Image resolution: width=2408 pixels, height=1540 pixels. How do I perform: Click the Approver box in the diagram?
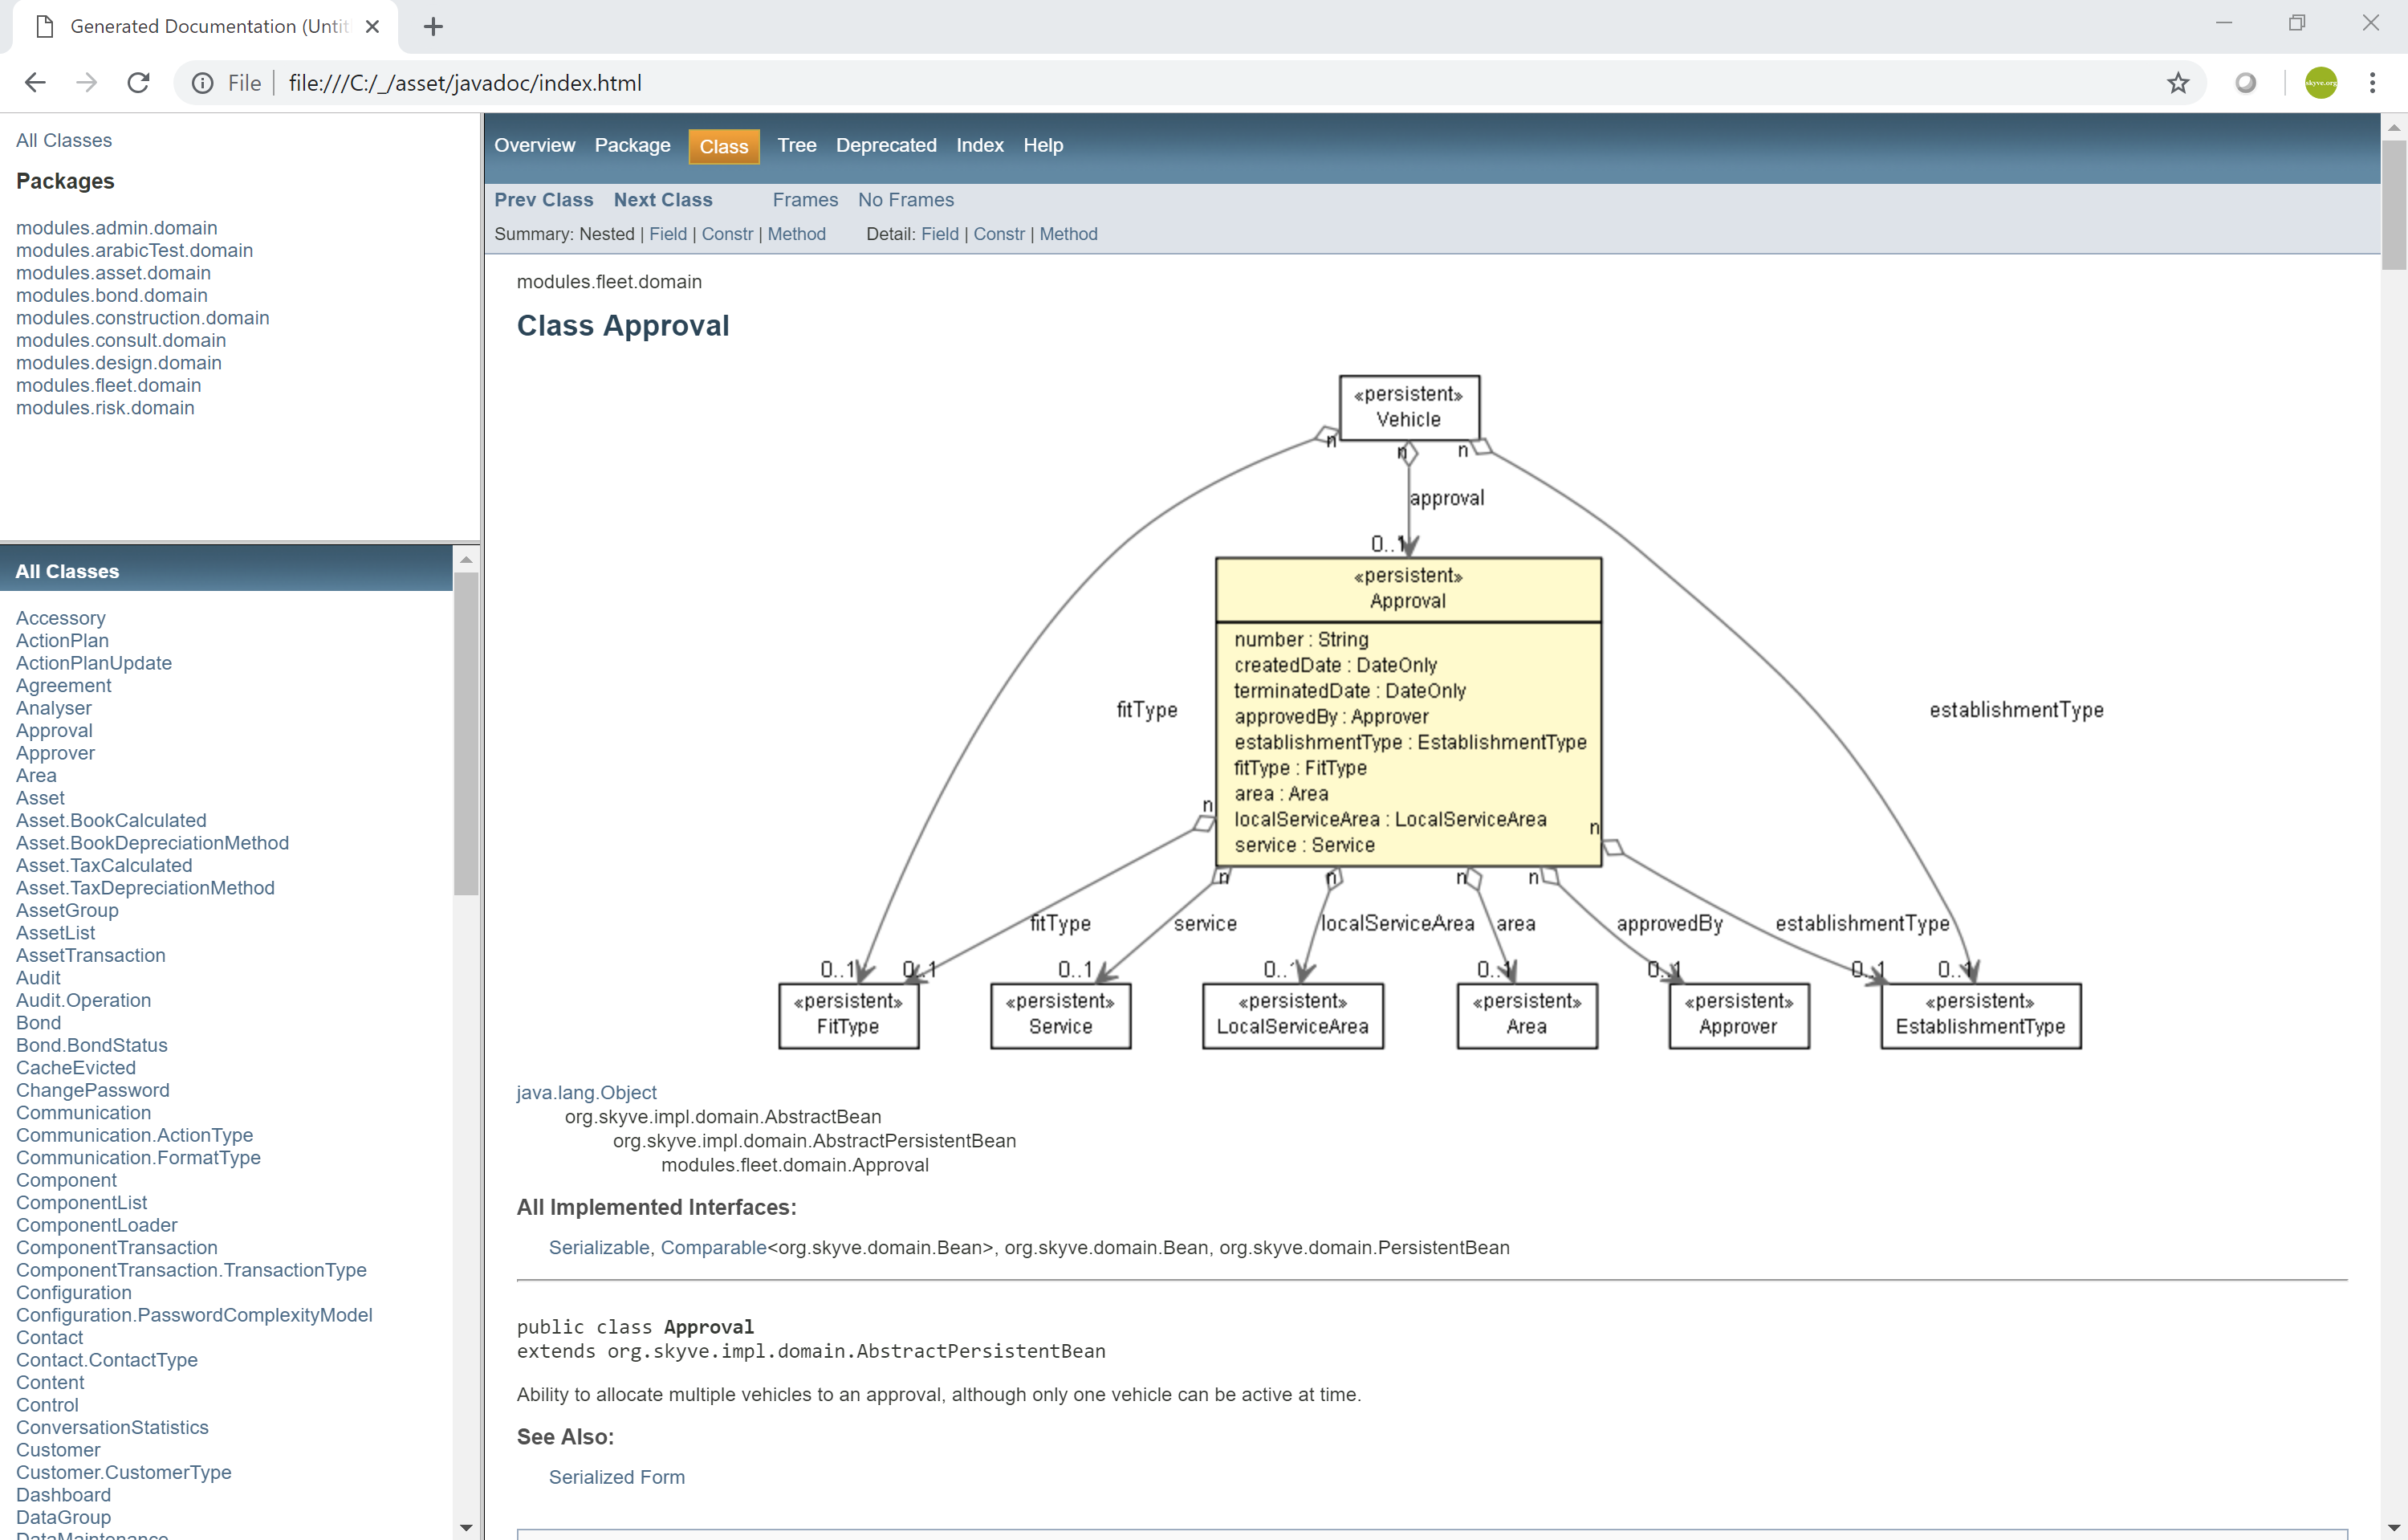[x=1738, y=1015]
